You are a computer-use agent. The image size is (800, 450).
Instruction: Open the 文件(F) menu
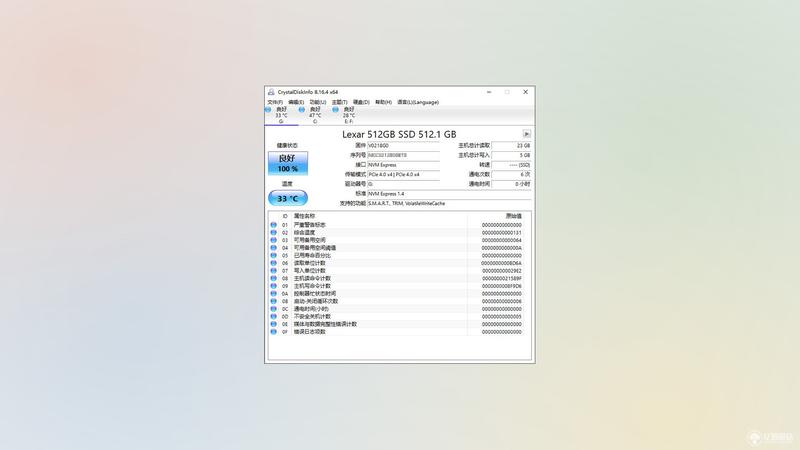coord(275,102)
